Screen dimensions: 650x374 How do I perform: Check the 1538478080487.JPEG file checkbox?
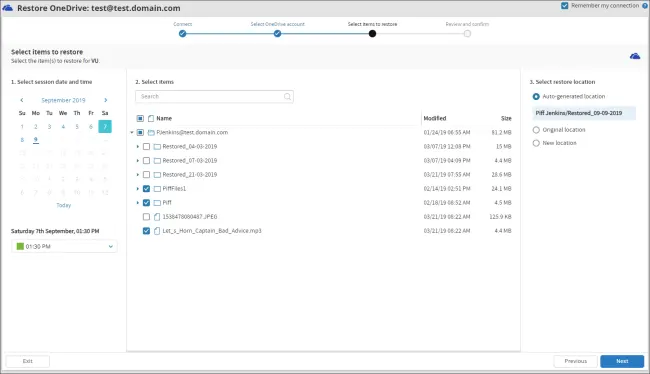coord(146,217)
